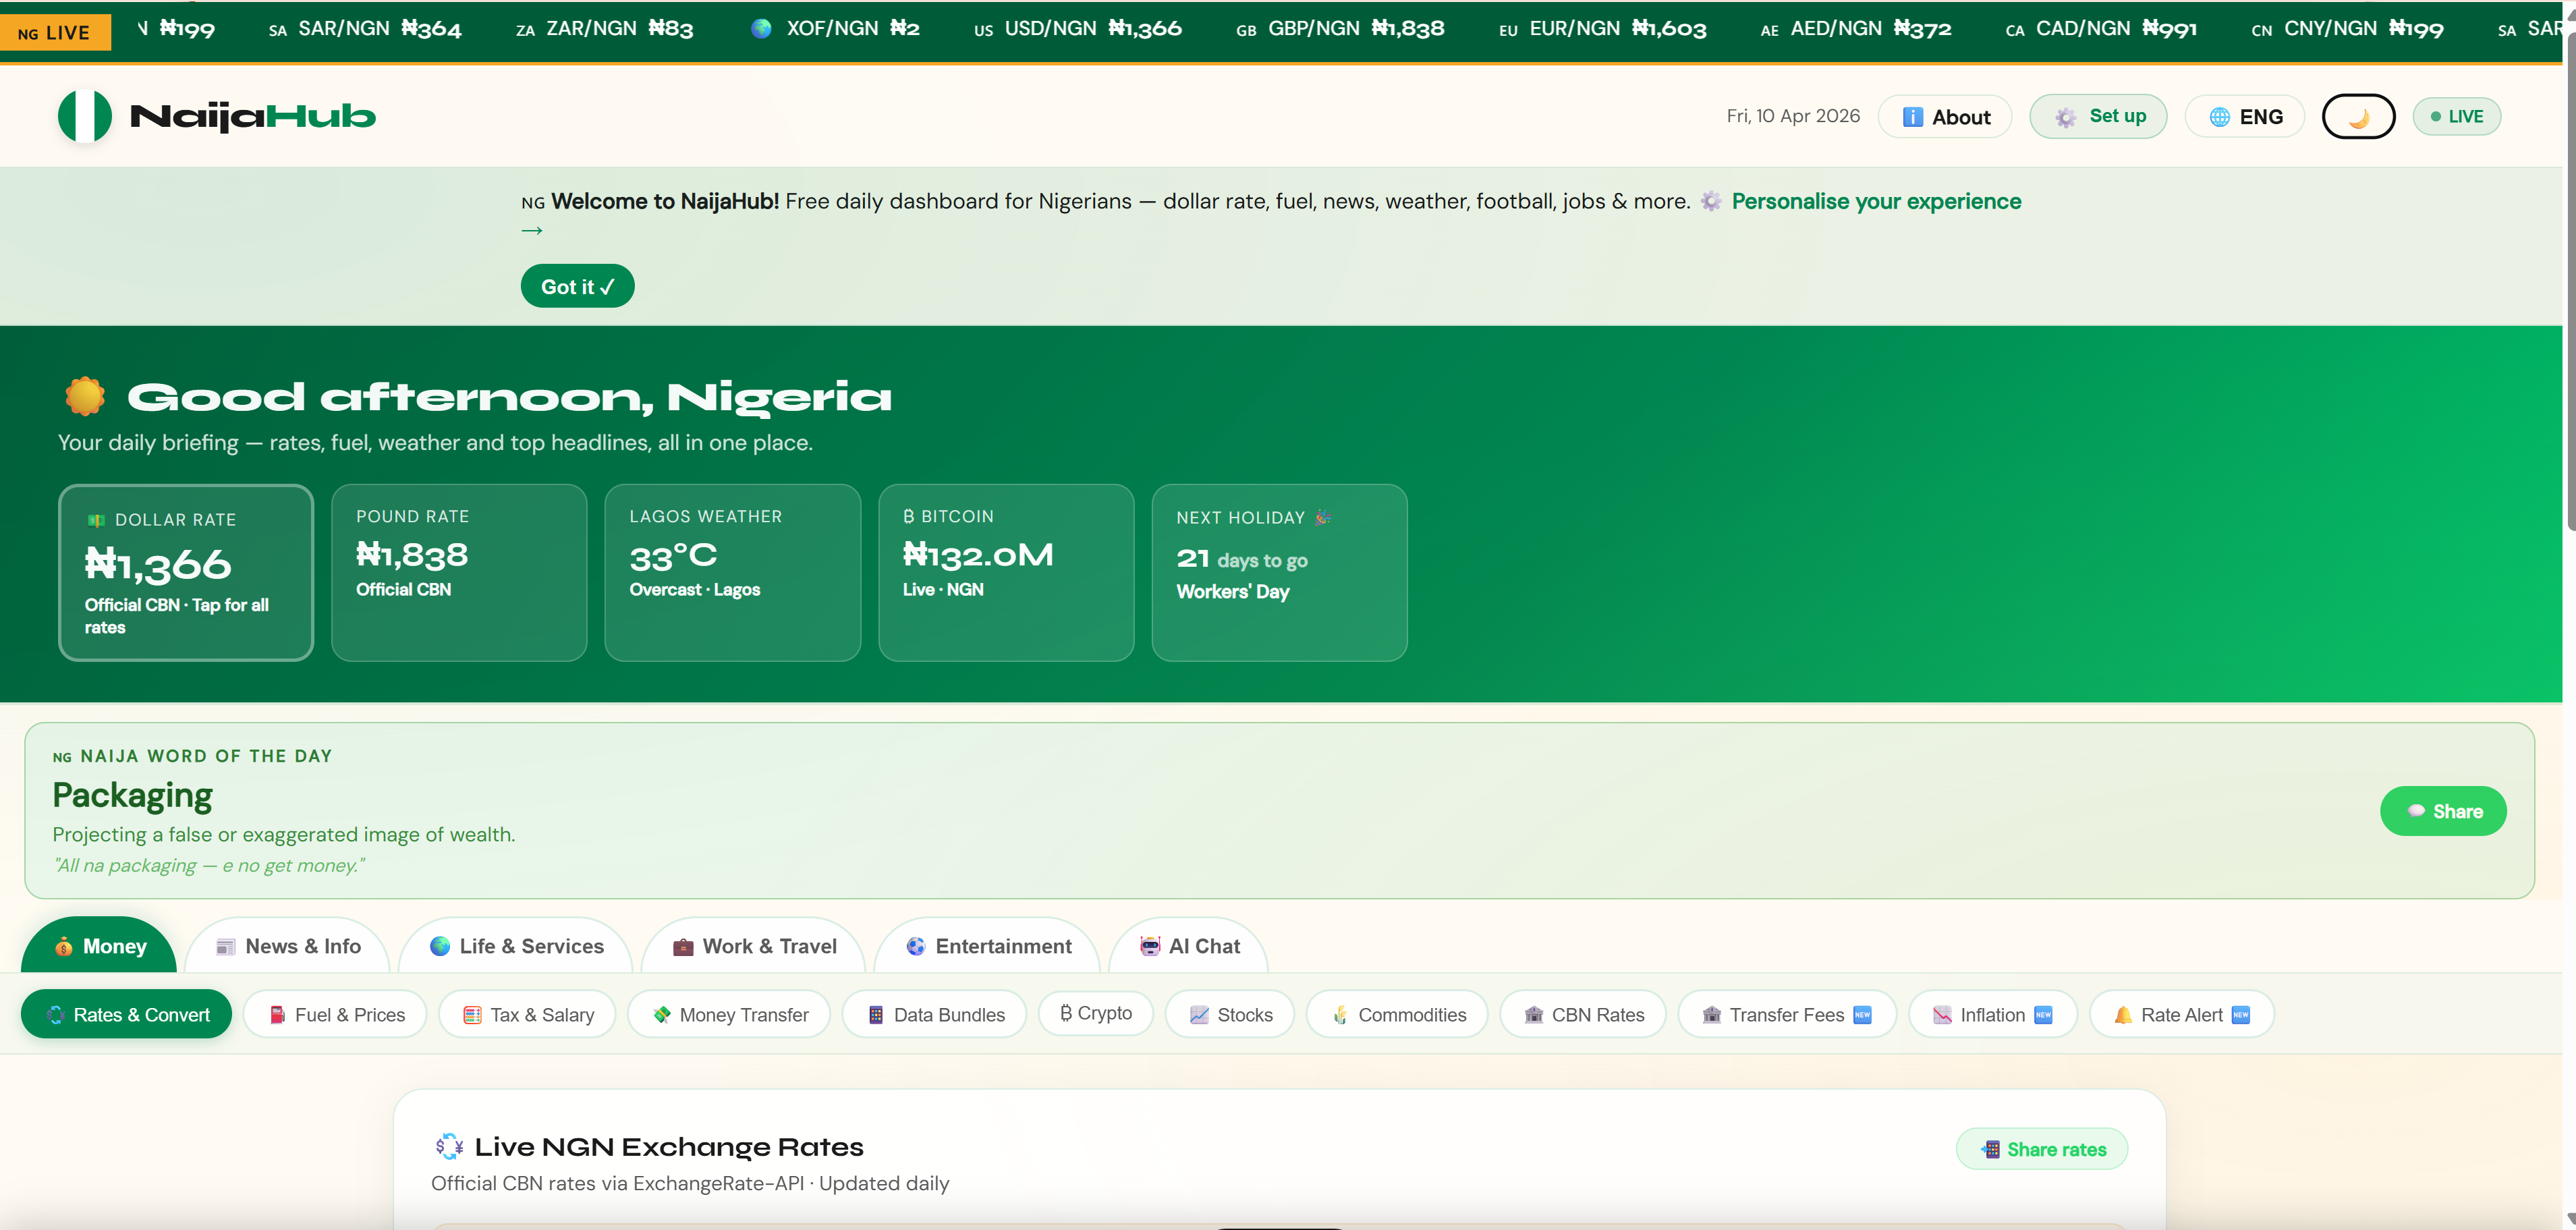Select the Inflation sub-tab
Viewport: 2576px width, 1230px height.
[x=1993, y=1015]
